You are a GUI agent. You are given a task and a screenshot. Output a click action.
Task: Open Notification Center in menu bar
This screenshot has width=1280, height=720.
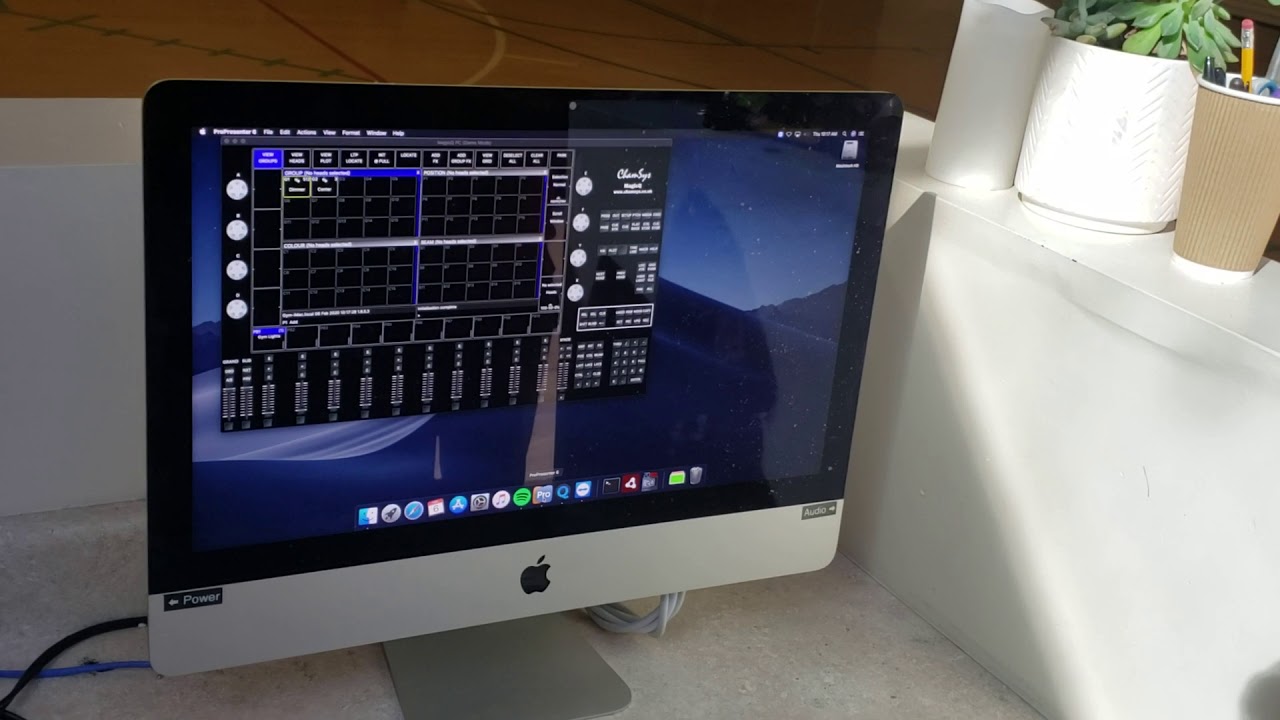(x=862, y=133)
